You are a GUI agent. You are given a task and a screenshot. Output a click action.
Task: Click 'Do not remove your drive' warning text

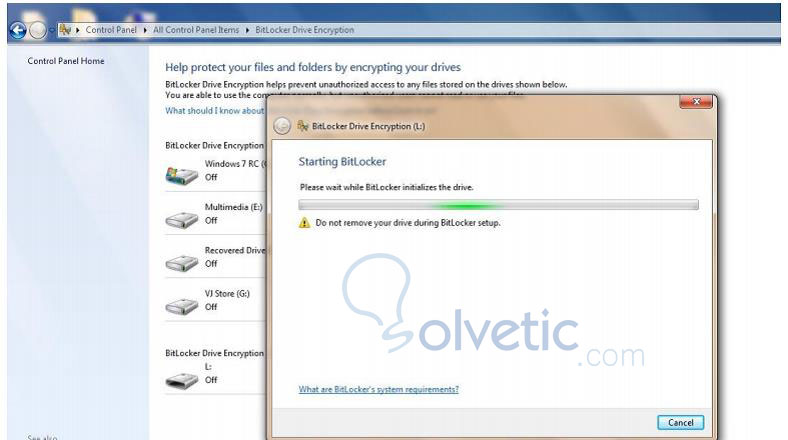pos(408,223)
